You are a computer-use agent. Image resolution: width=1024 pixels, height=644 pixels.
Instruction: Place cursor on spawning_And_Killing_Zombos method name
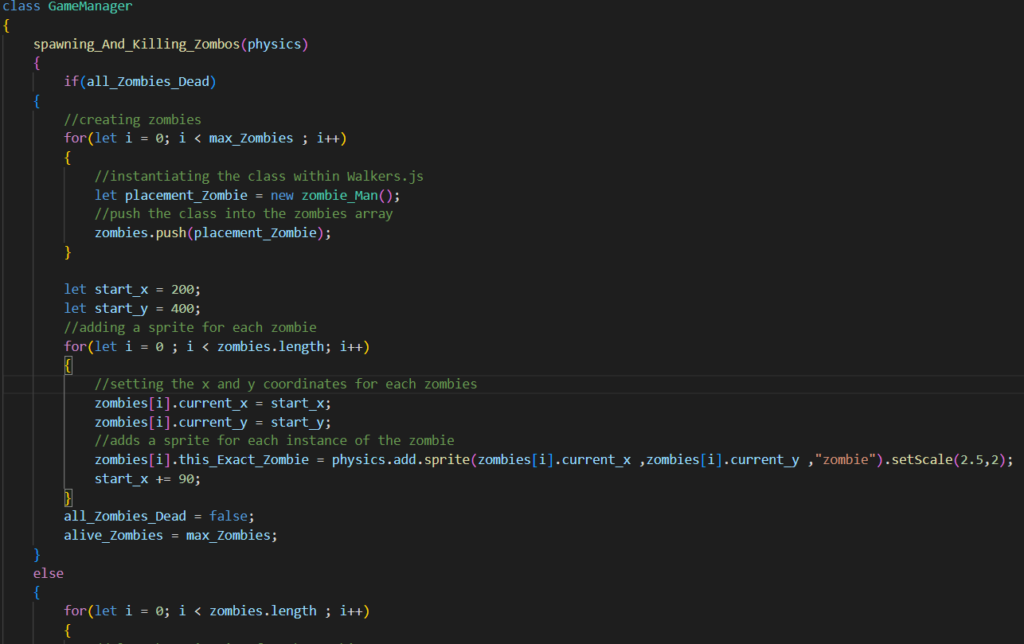tap(136, 44)
